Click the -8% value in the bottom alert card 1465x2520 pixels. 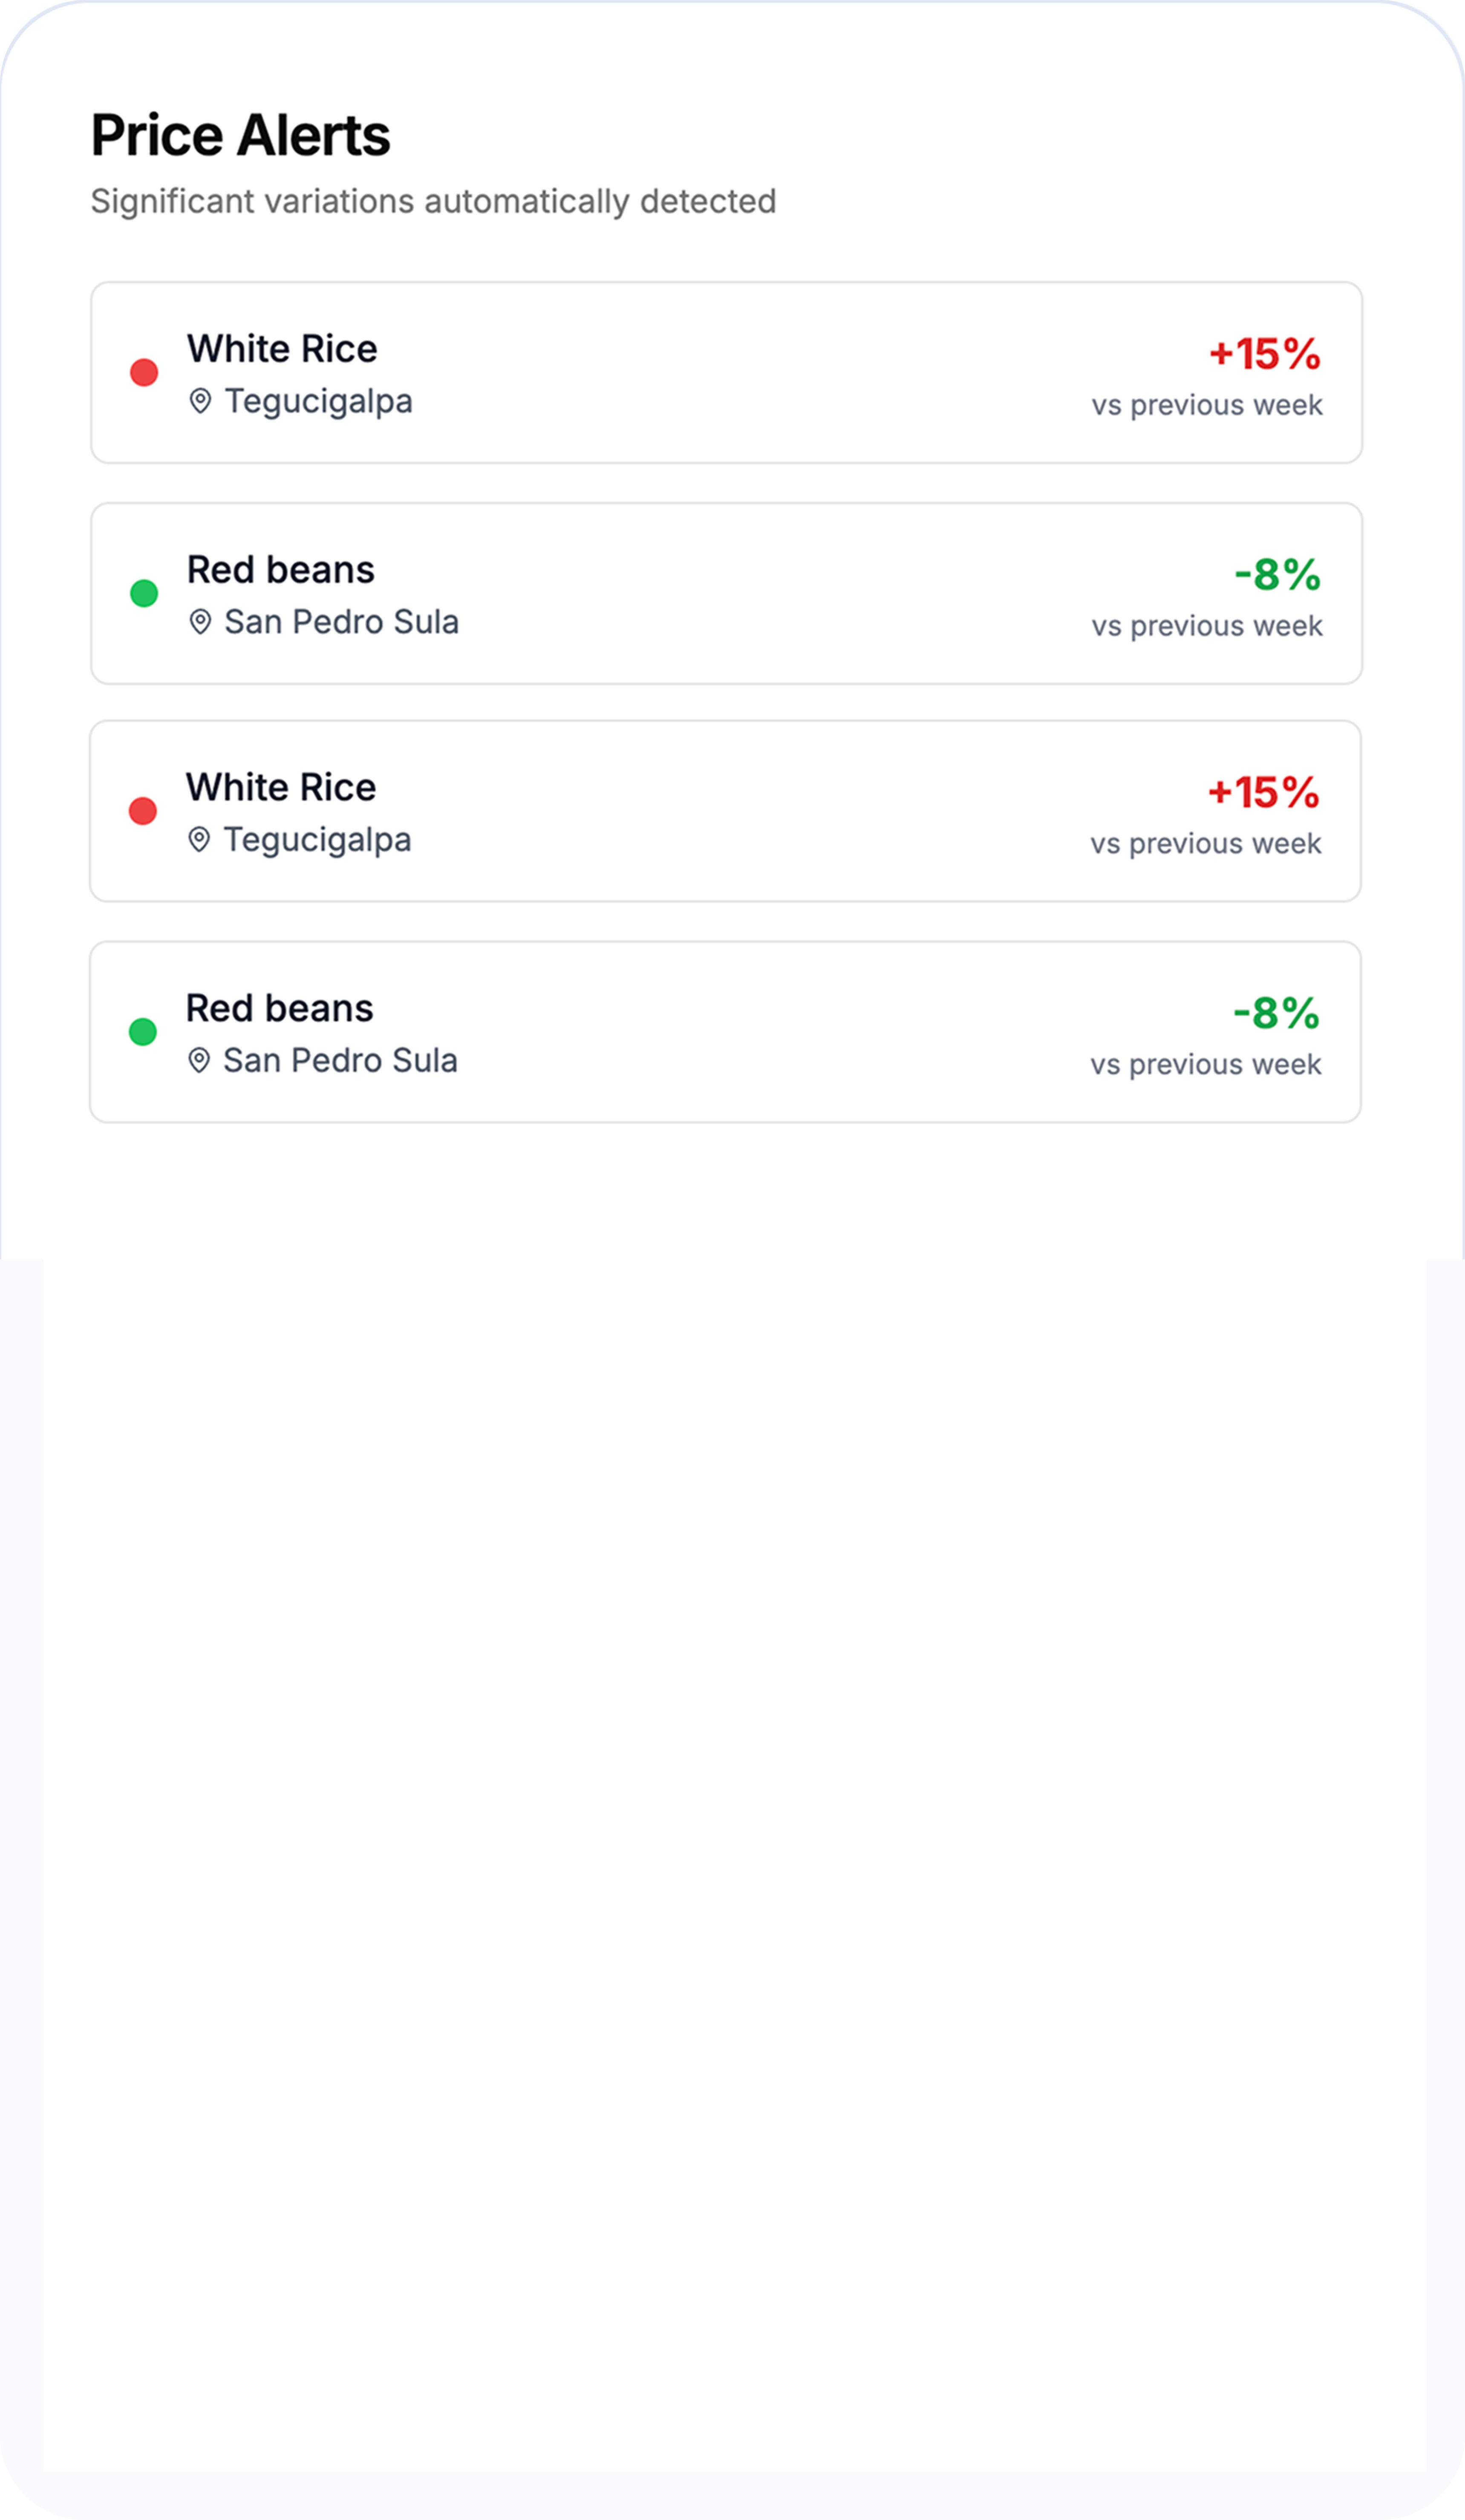(x=1276, y=1013)
